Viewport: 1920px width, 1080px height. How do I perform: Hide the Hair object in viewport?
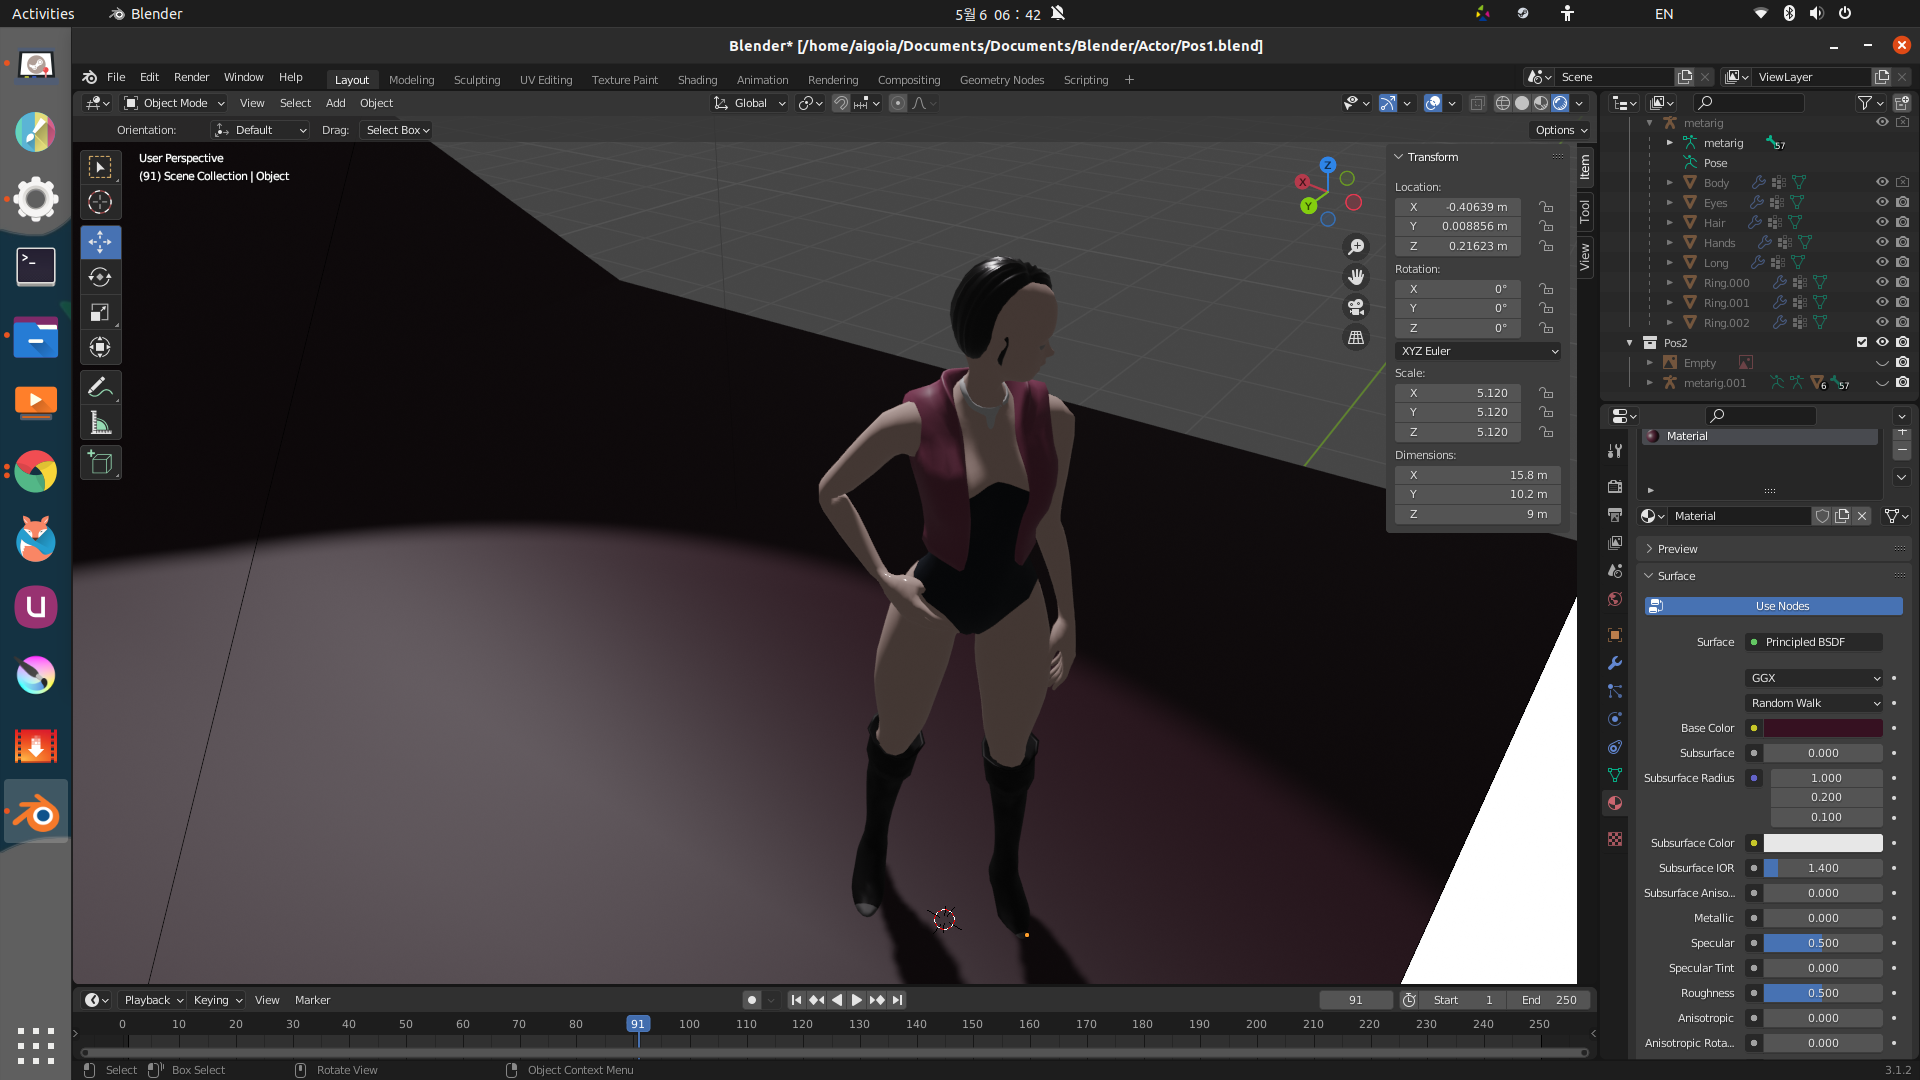point(1882,222)
